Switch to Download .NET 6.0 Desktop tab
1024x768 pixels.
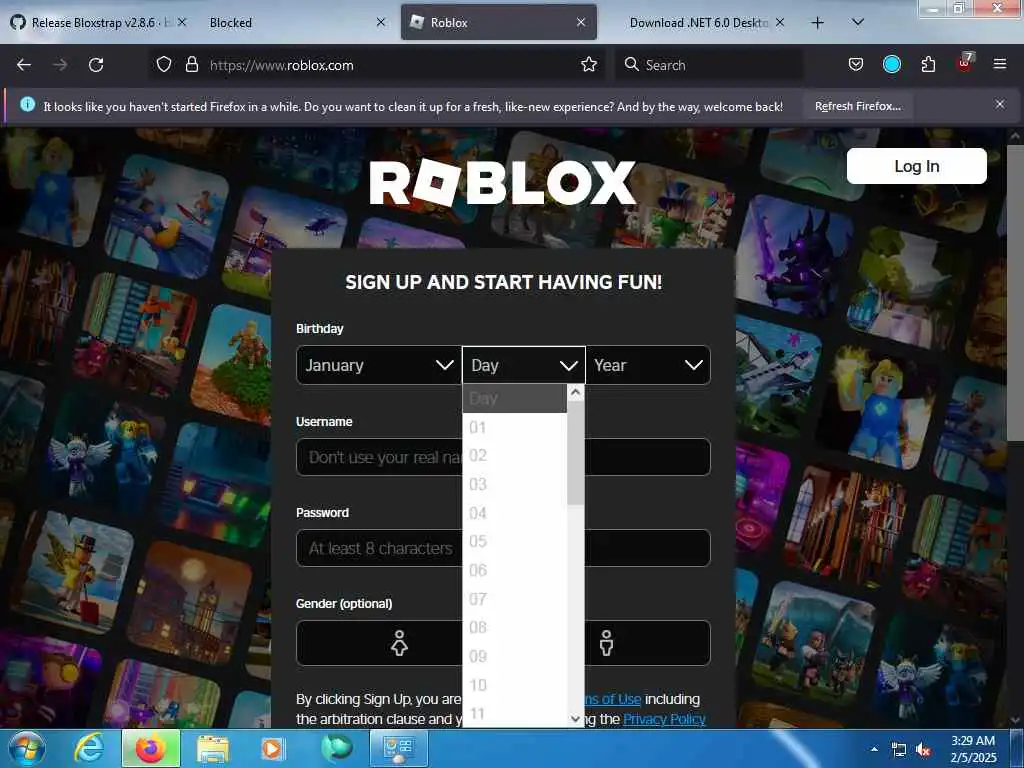(x=699, y=23)
